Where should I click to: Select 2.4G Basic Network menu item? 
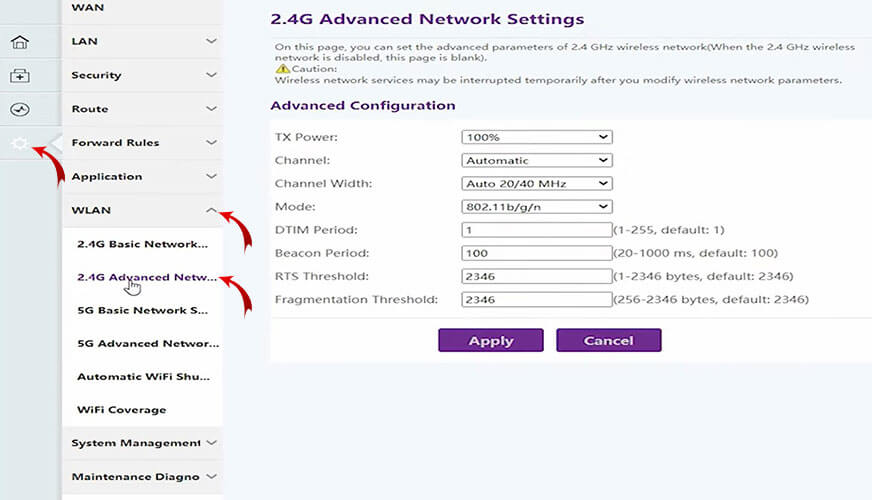pos(142,244)
